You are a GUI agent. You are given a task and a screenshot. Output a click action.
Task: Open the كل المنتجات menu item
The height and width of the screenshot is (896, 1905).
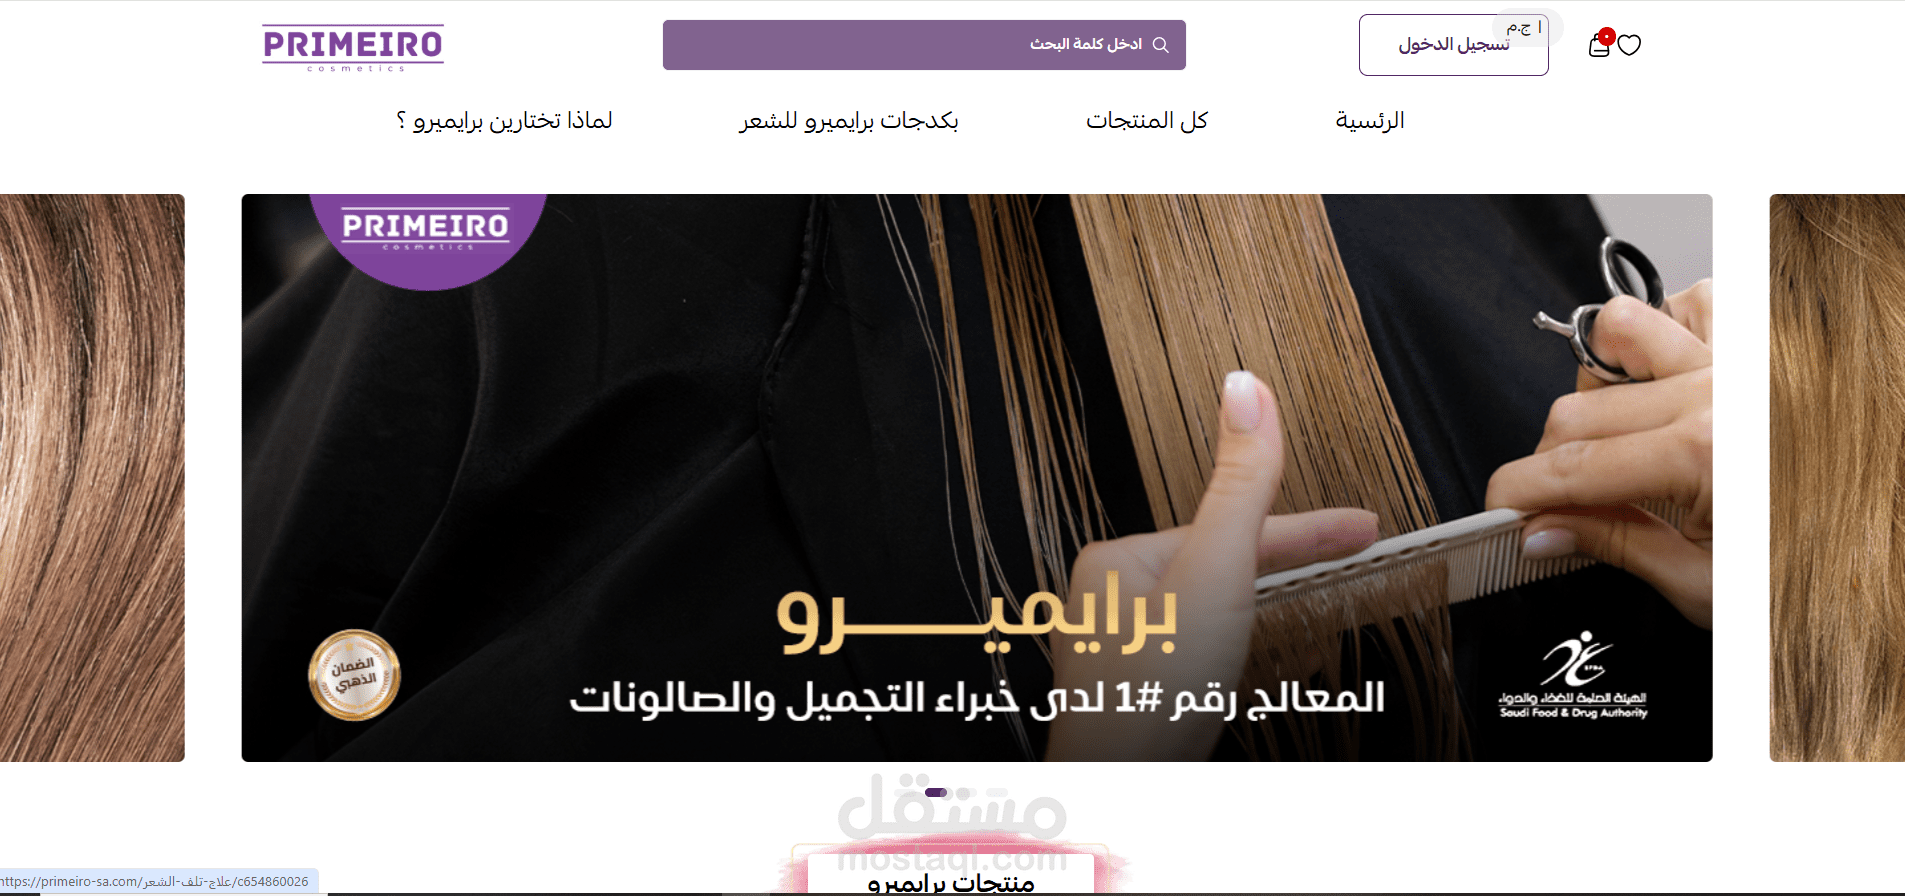(1147, 121)
